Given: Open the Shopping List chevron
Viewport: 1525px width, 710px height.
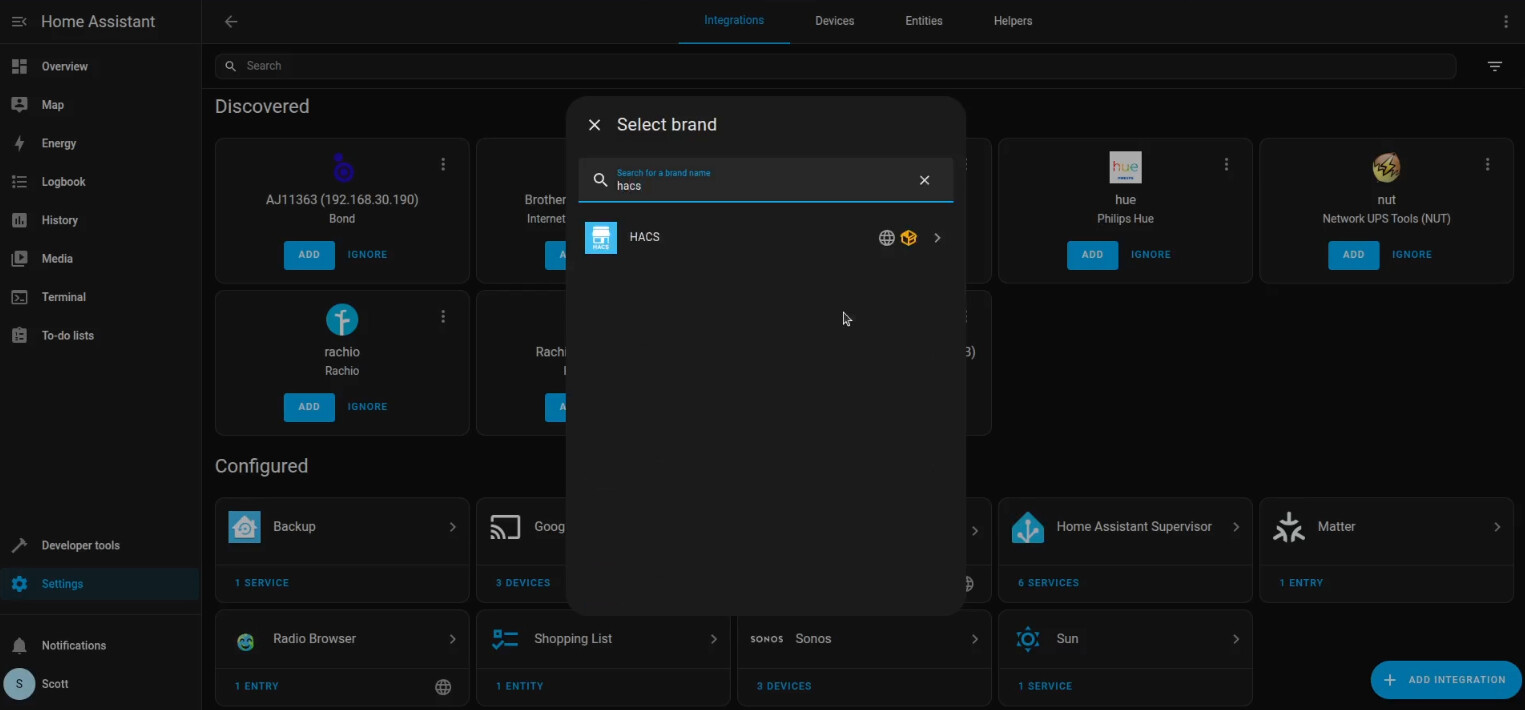Looking at the screenshot, I should (713, 639).
